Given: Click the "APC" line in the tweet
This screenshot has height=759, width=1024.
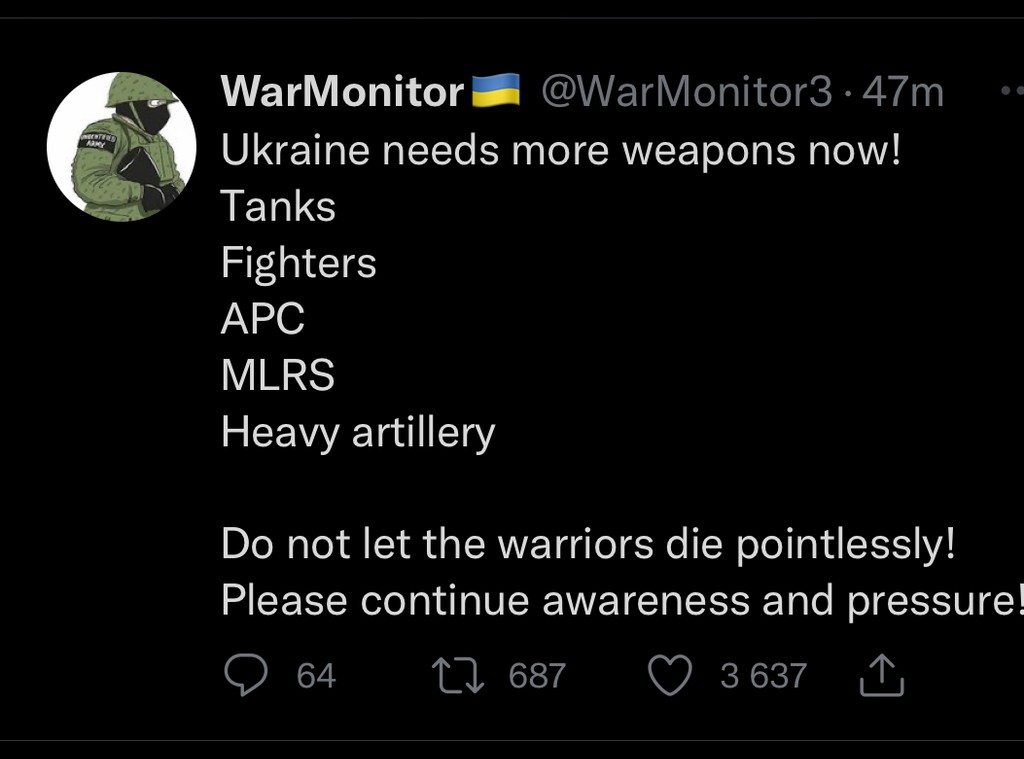Looking at the screenshot, I should pyautogui.click(x=262, y=320).
